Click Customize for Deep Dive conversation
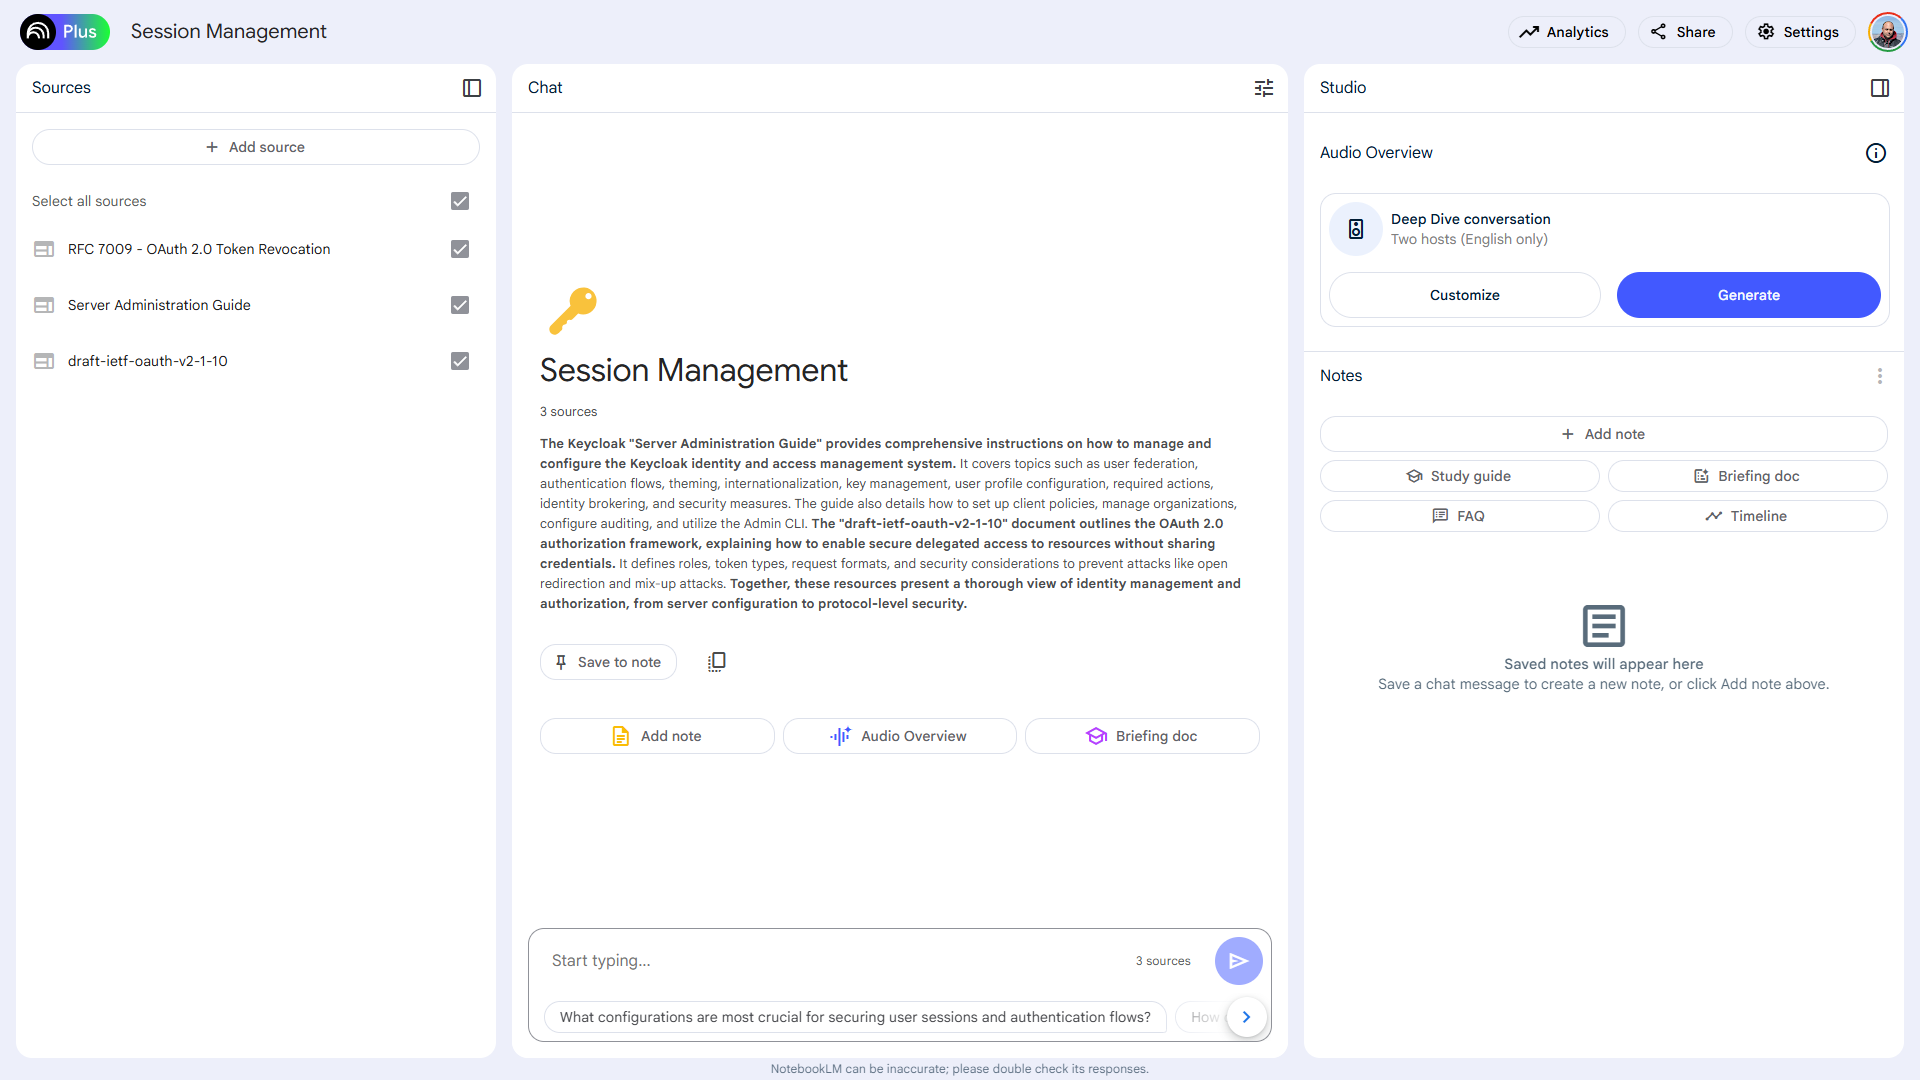Viewport: 1920px width, 1080px height. point(1464,295)
